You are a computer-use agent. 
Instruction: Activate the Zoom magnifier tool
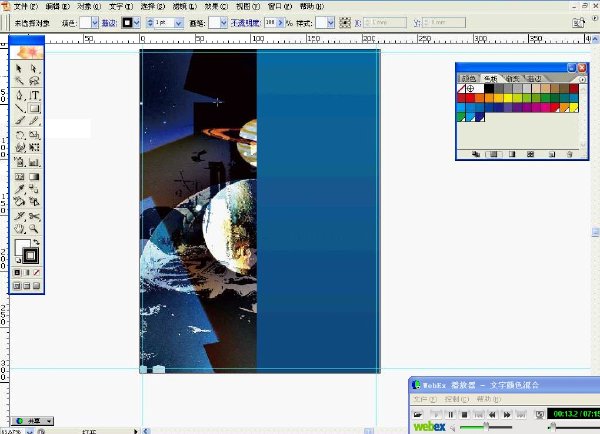[x=34, y=229]
